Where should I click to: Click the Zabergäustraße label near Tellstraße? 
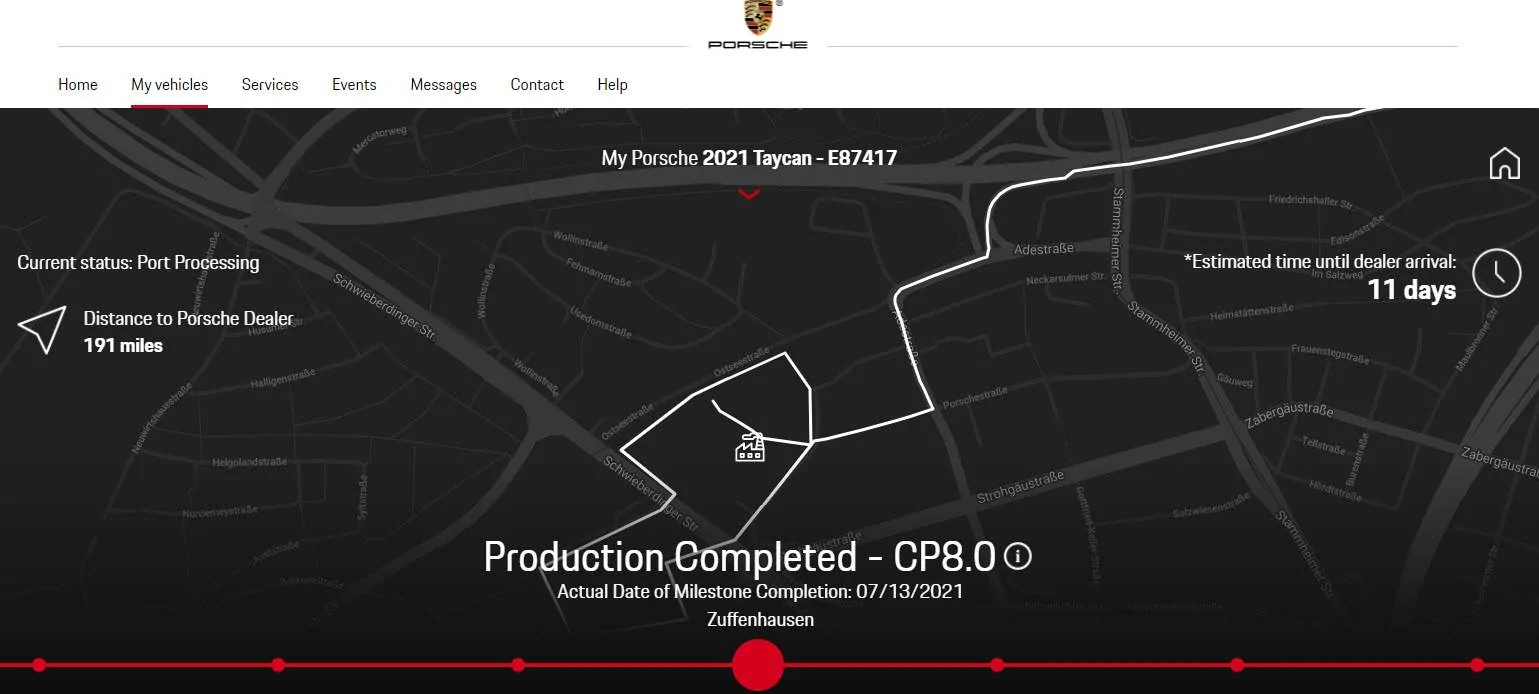pos(1289,417)
